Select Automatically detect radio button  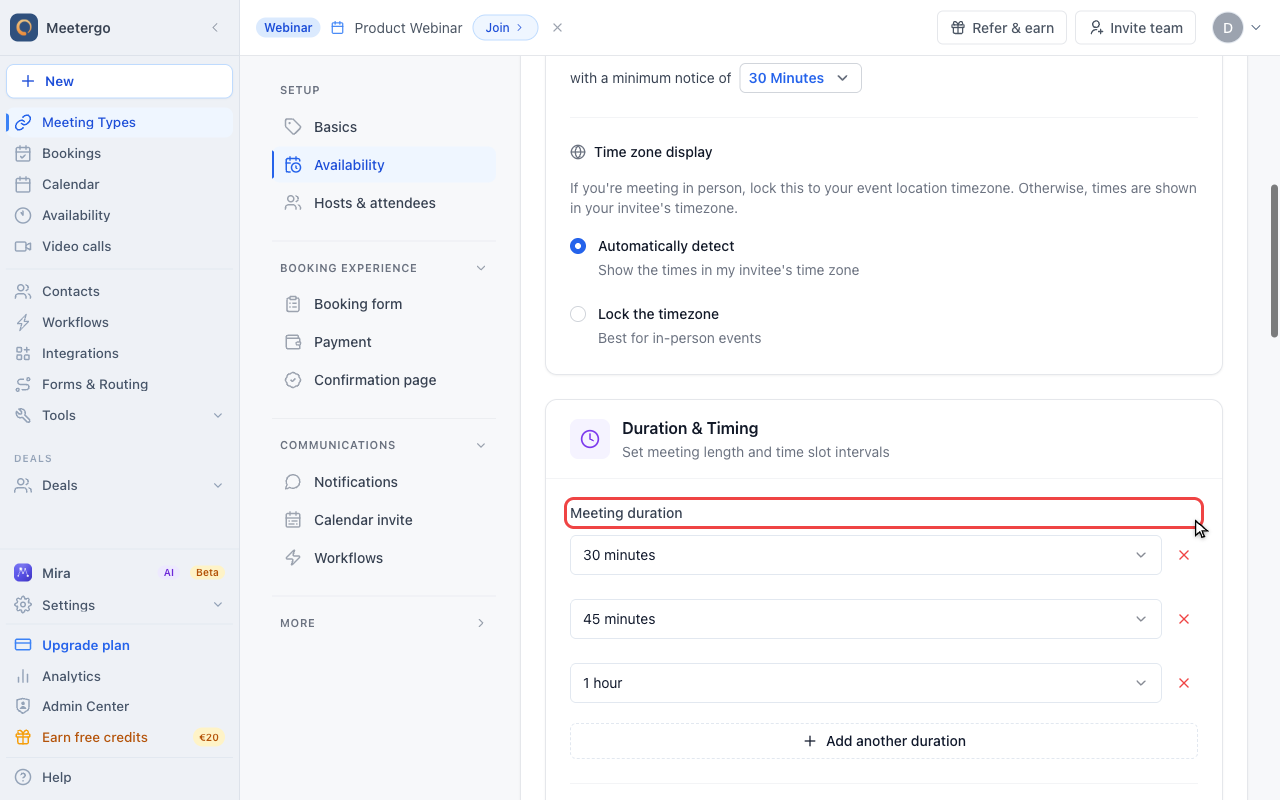(578, 246)
